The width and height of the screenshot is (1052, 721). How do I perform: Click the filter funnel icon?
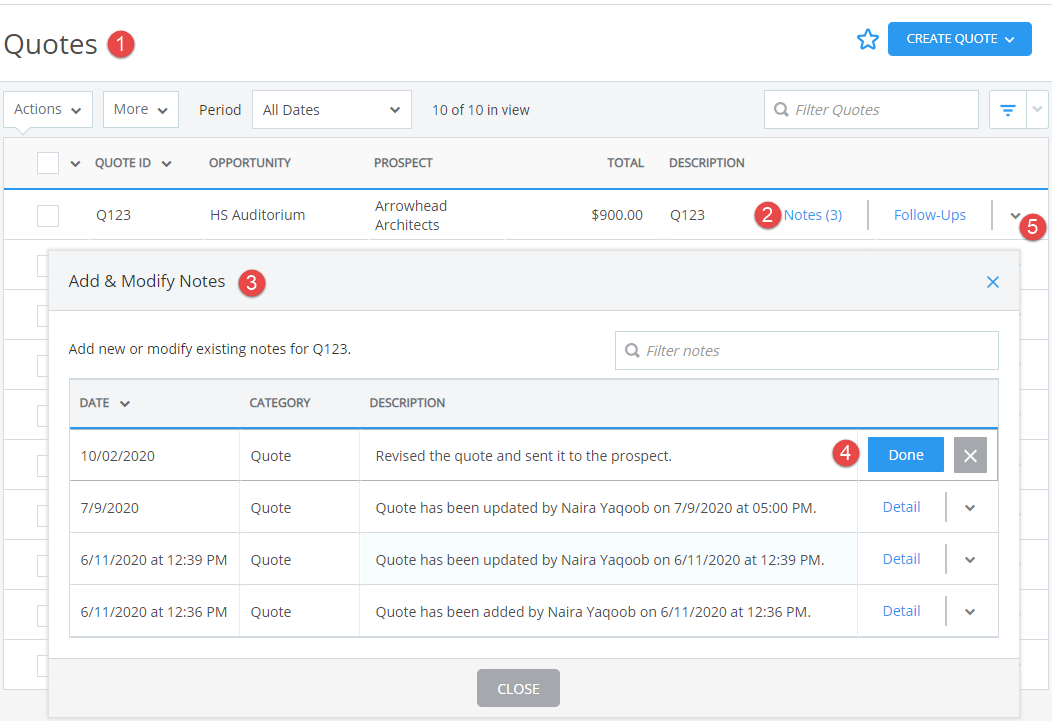[1007, 110]
